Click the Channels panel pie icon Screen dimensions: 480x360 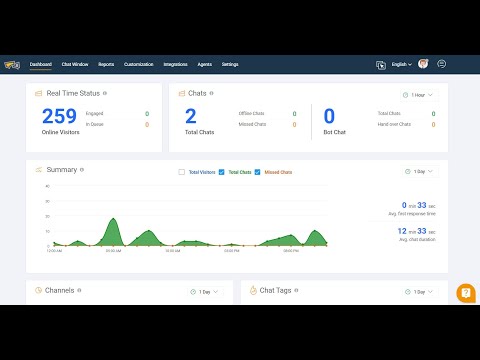[x=38, y=290]
